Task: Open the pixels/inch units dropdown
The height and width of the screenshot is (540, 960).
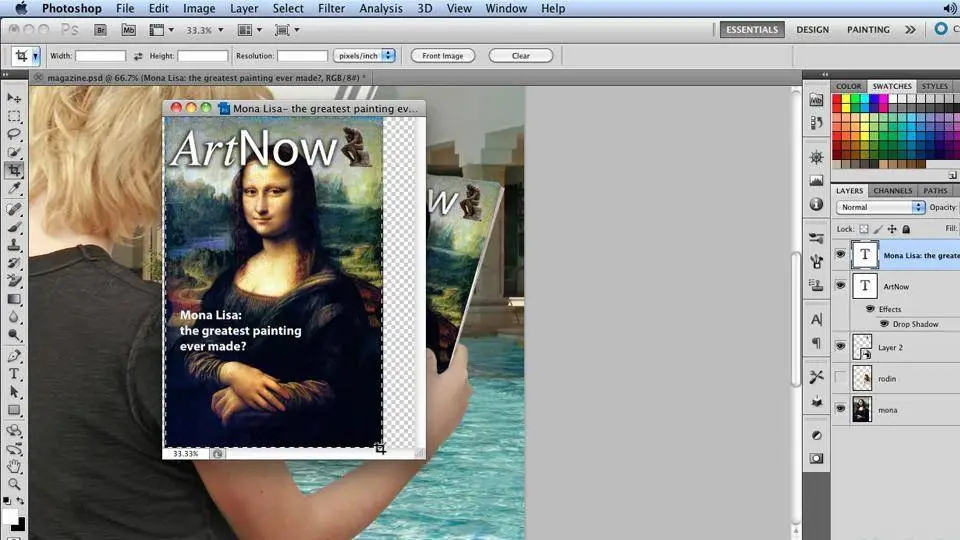Action: pos(364,56)
